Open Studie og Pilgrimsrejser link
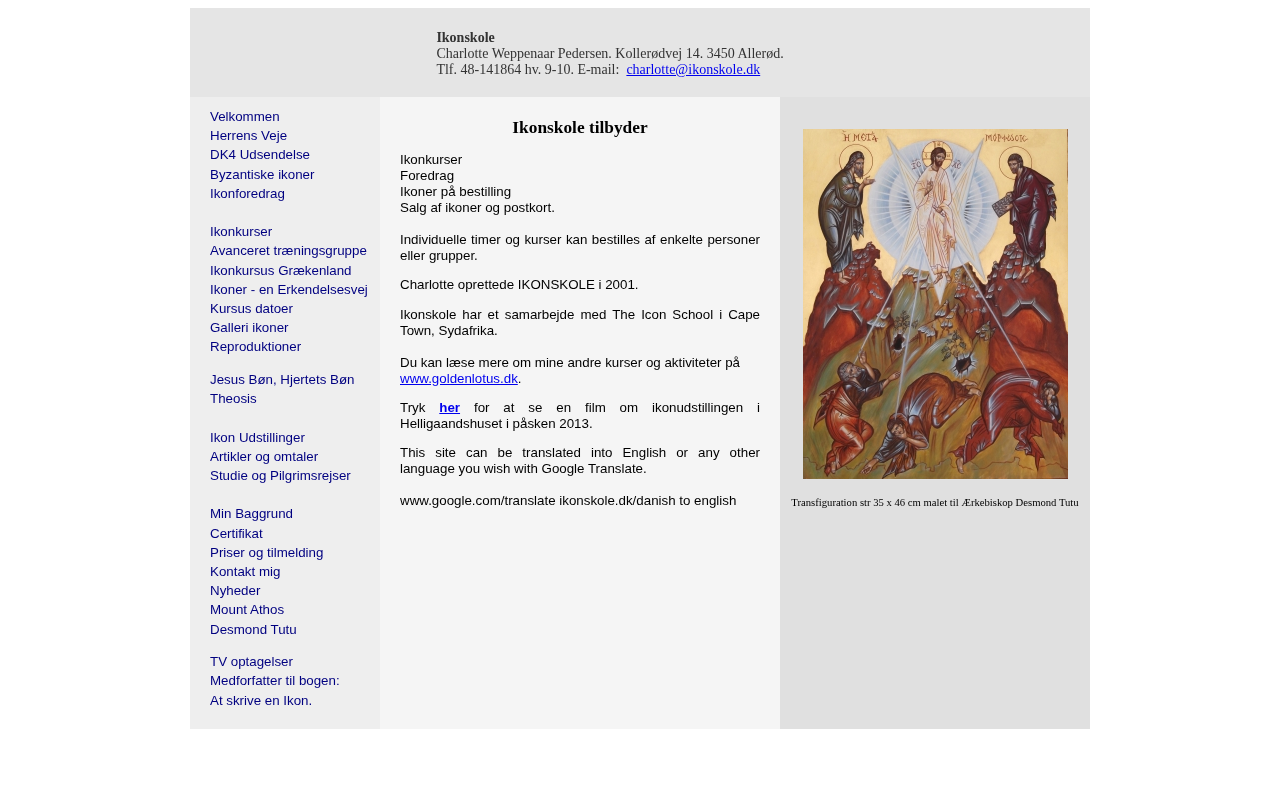 coord(280,476)
